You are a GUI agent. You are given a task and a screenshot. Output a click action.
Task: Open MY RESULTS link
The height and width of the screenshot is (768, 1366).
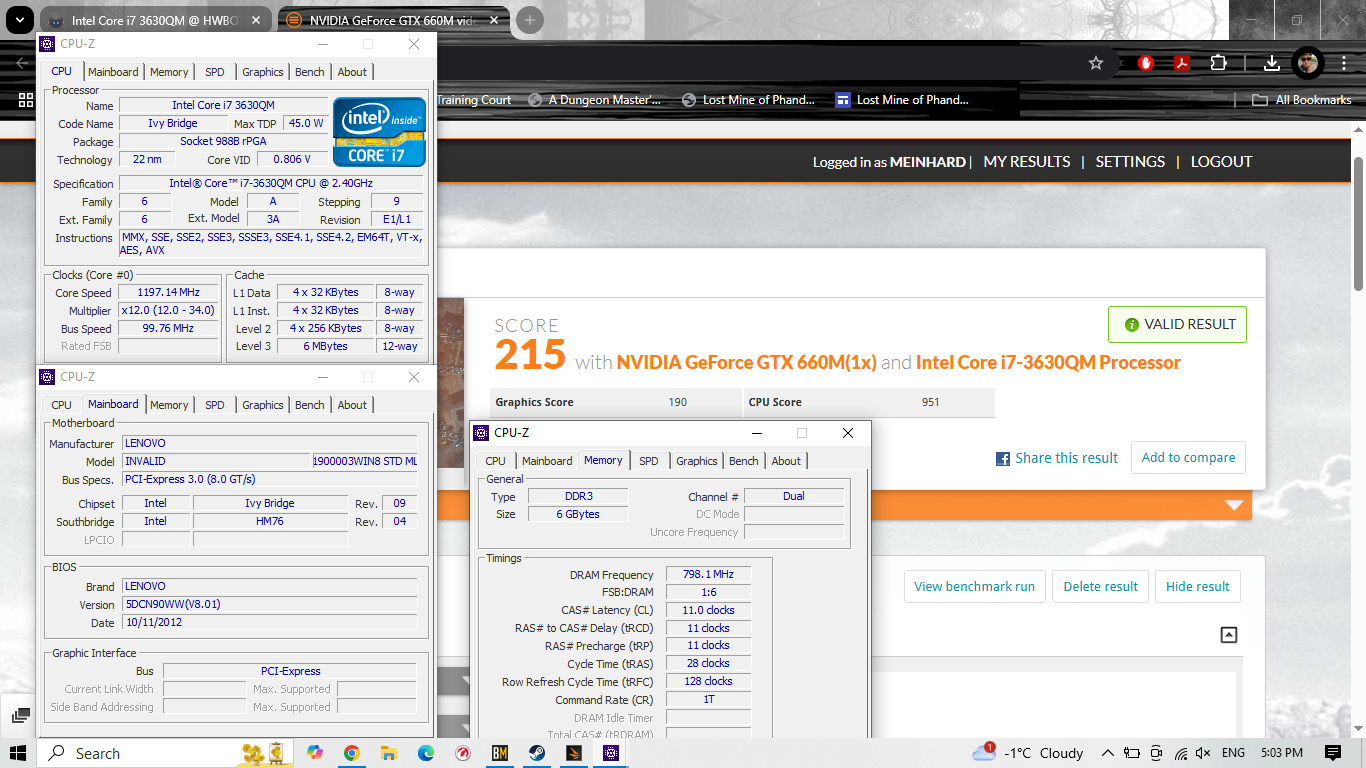click(x=1027, y=162)
